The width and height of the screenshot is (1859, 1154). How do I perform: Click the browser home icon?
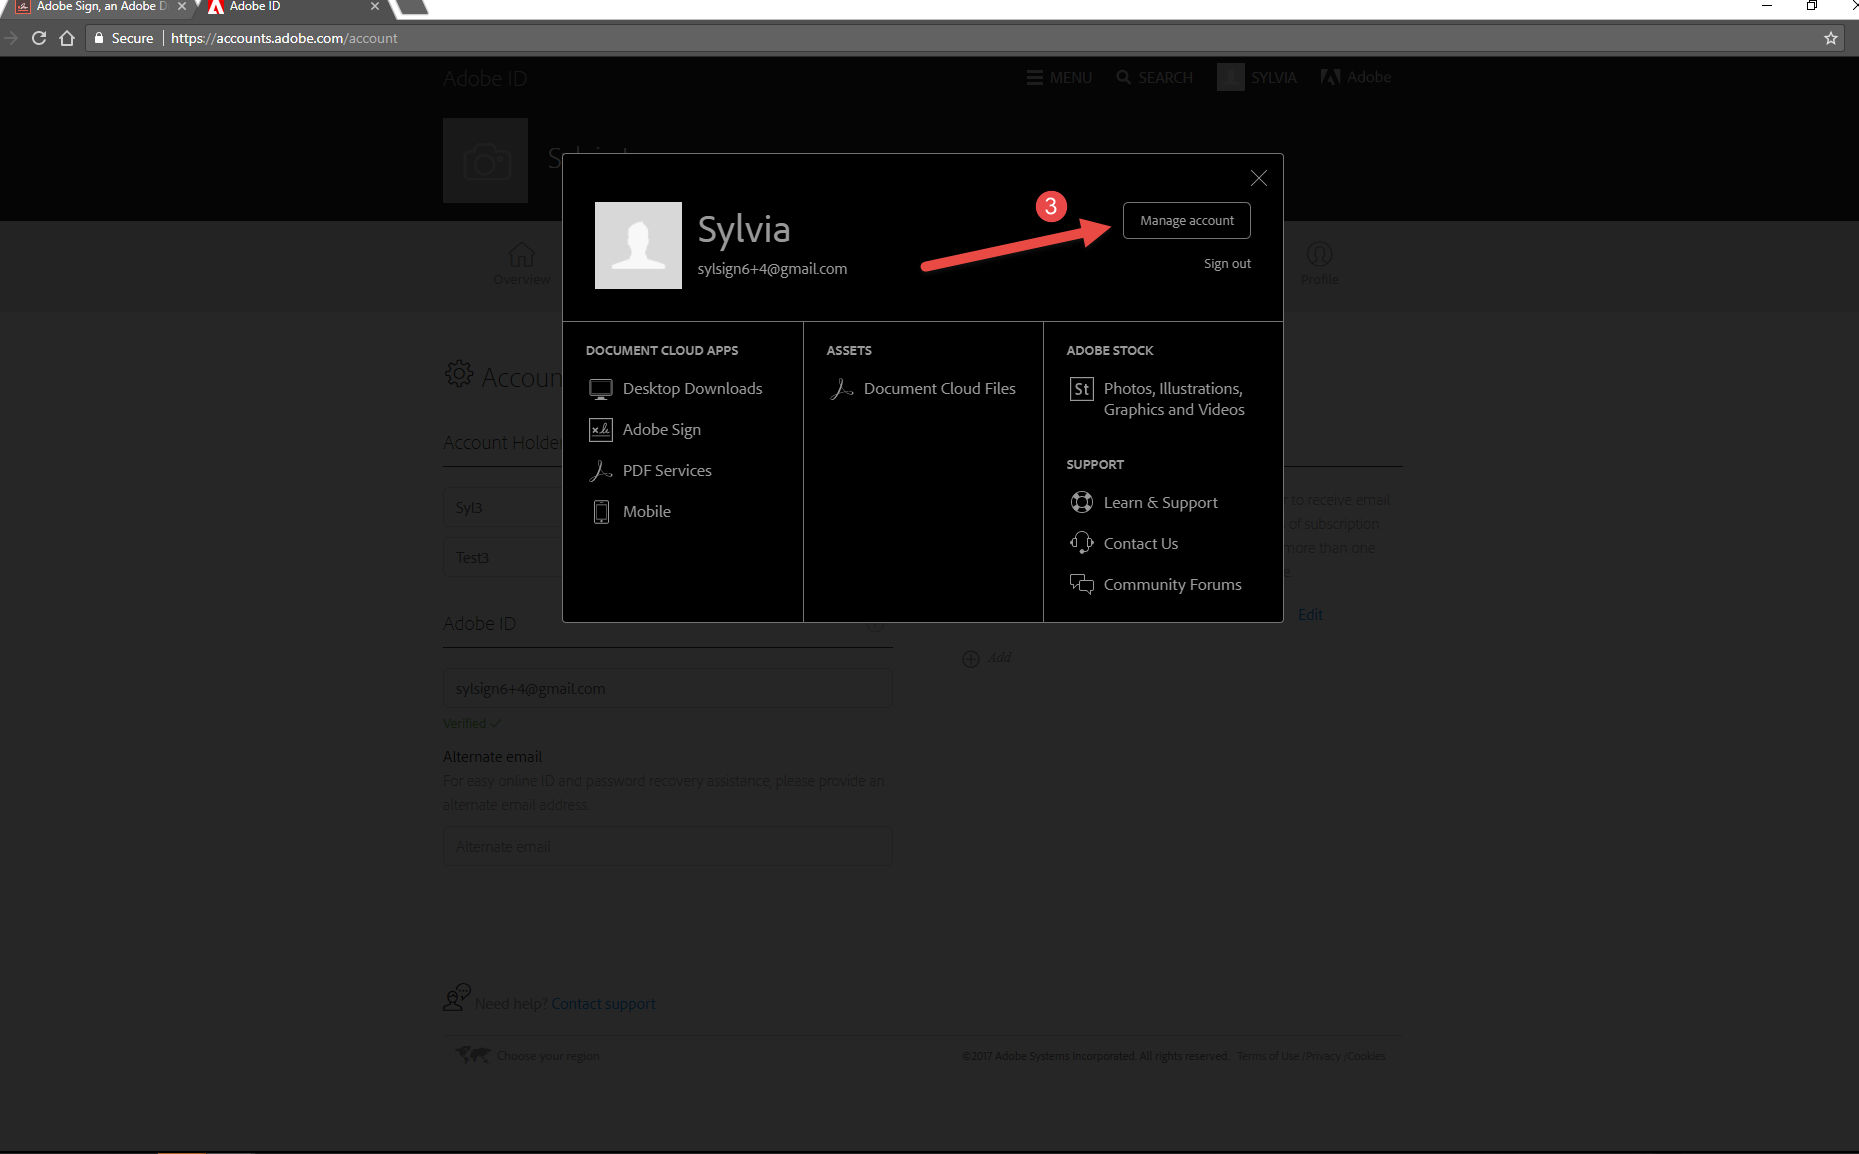[x=67, y=38]
